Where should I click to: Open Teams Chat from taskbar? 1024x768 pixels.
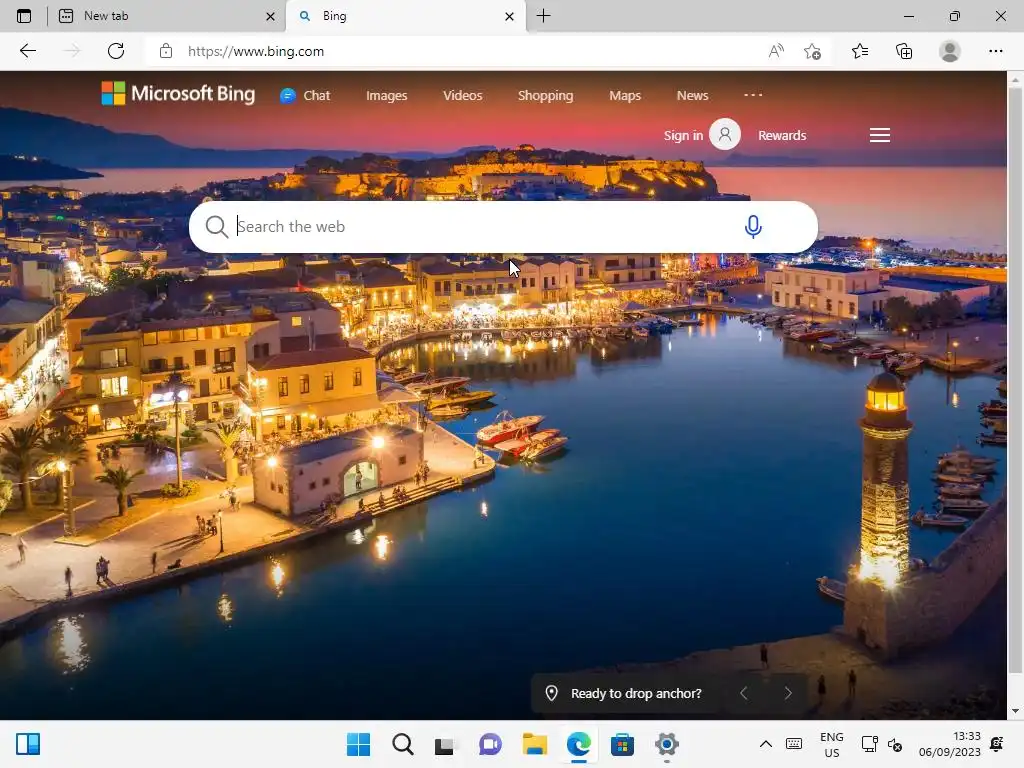coord(490,744)
